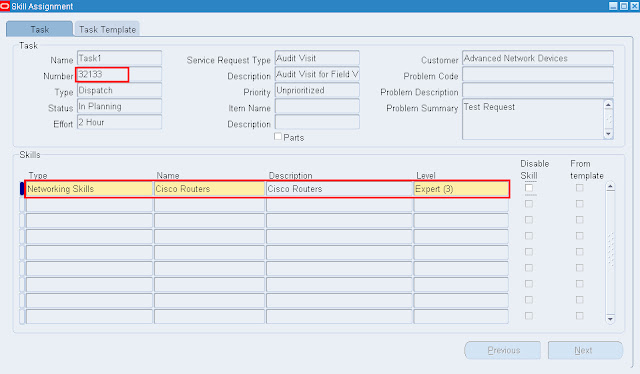Click the Oracle icon in title bar
This screenshot has width=640, height=374.
[x=5, y=6]
